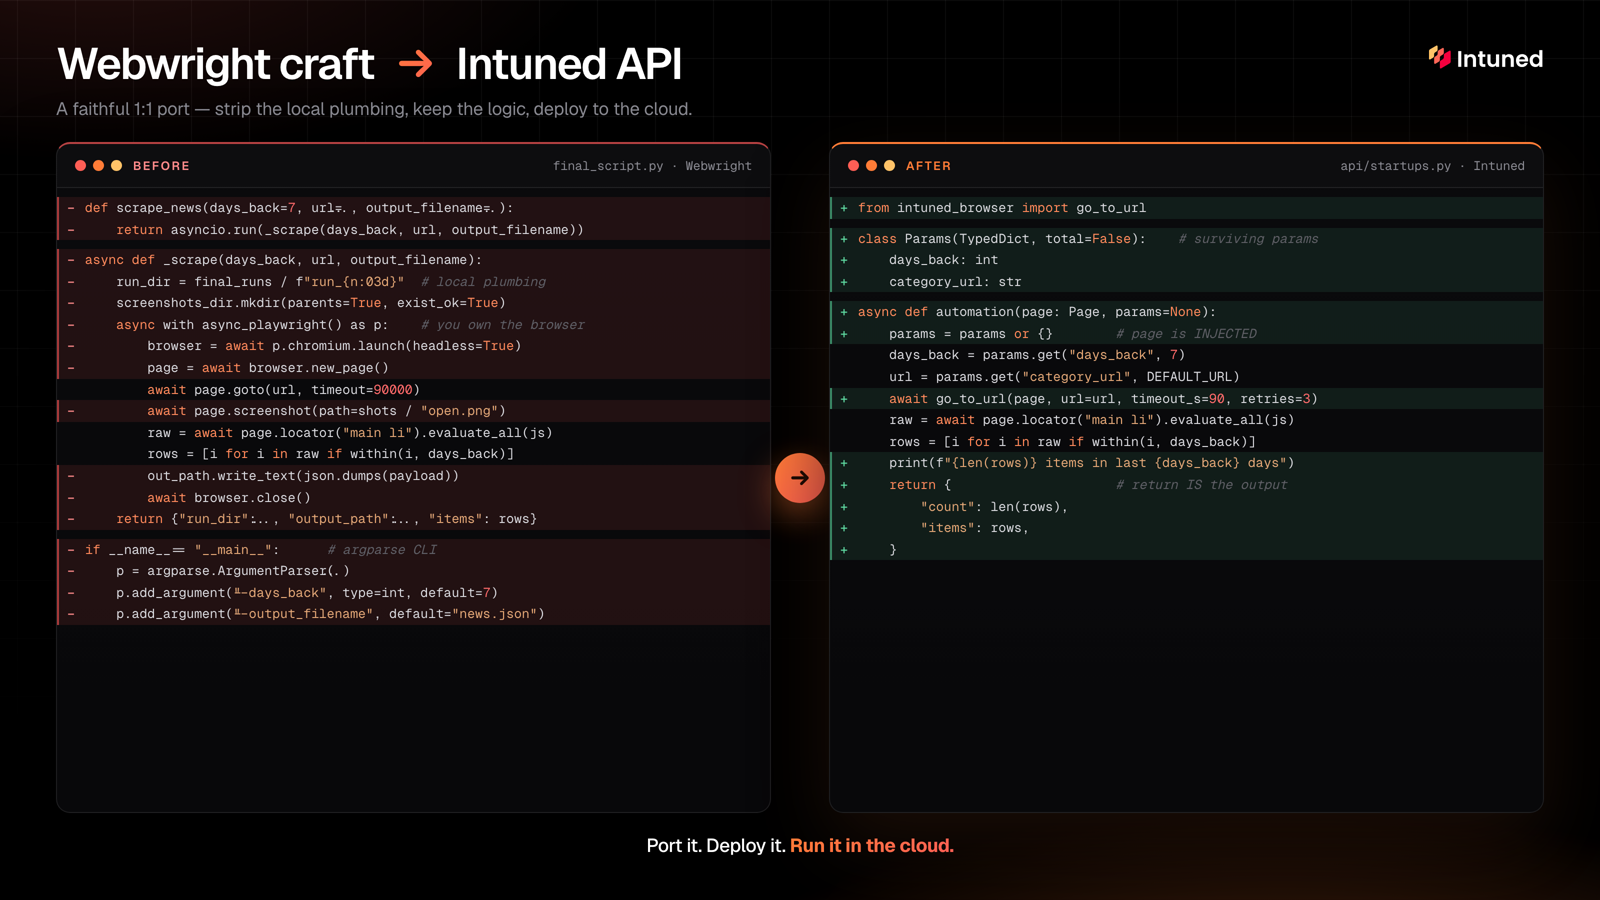The width and height of the screenshot is (1600, 900).
Task: Click 'Run it in the cloud.' text
Action: 872,846
